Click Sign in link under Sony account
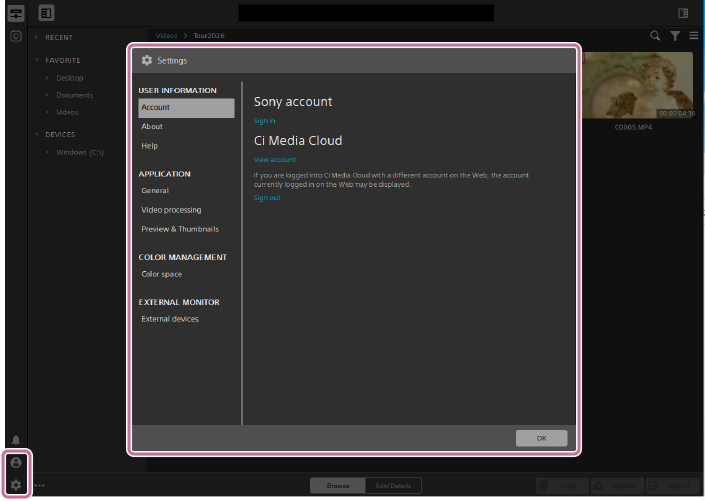Image resolution: width=705 pixels, height=501 pixels. coord(264,121)
